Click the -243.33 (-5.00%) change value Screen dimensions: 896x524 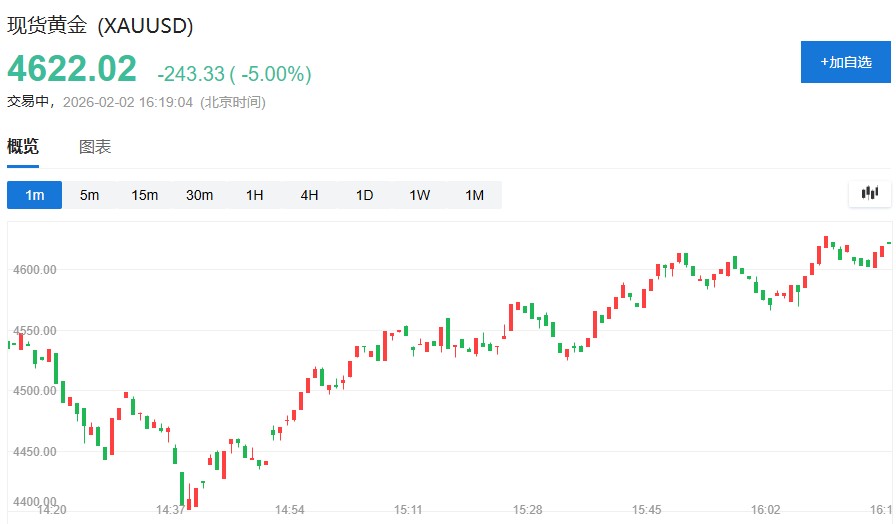pyautogui.click(x=234, y=74)
